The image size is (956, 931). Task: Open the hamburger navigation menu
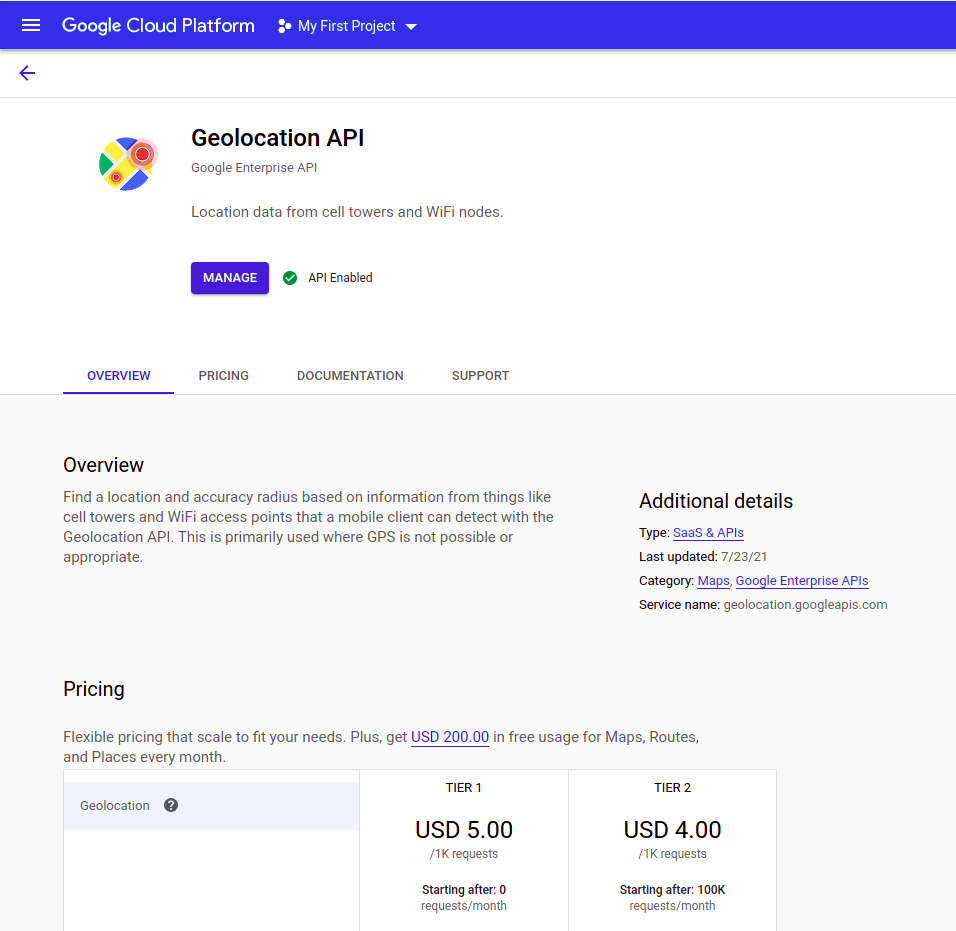pos(30,26)
